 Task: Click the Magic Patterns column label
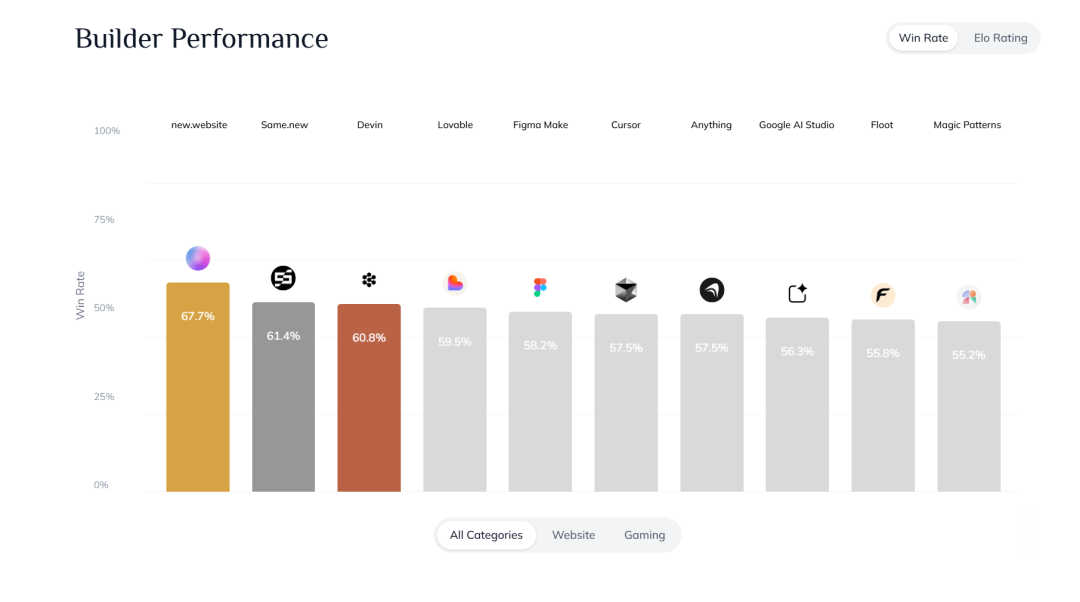(967, 125)
